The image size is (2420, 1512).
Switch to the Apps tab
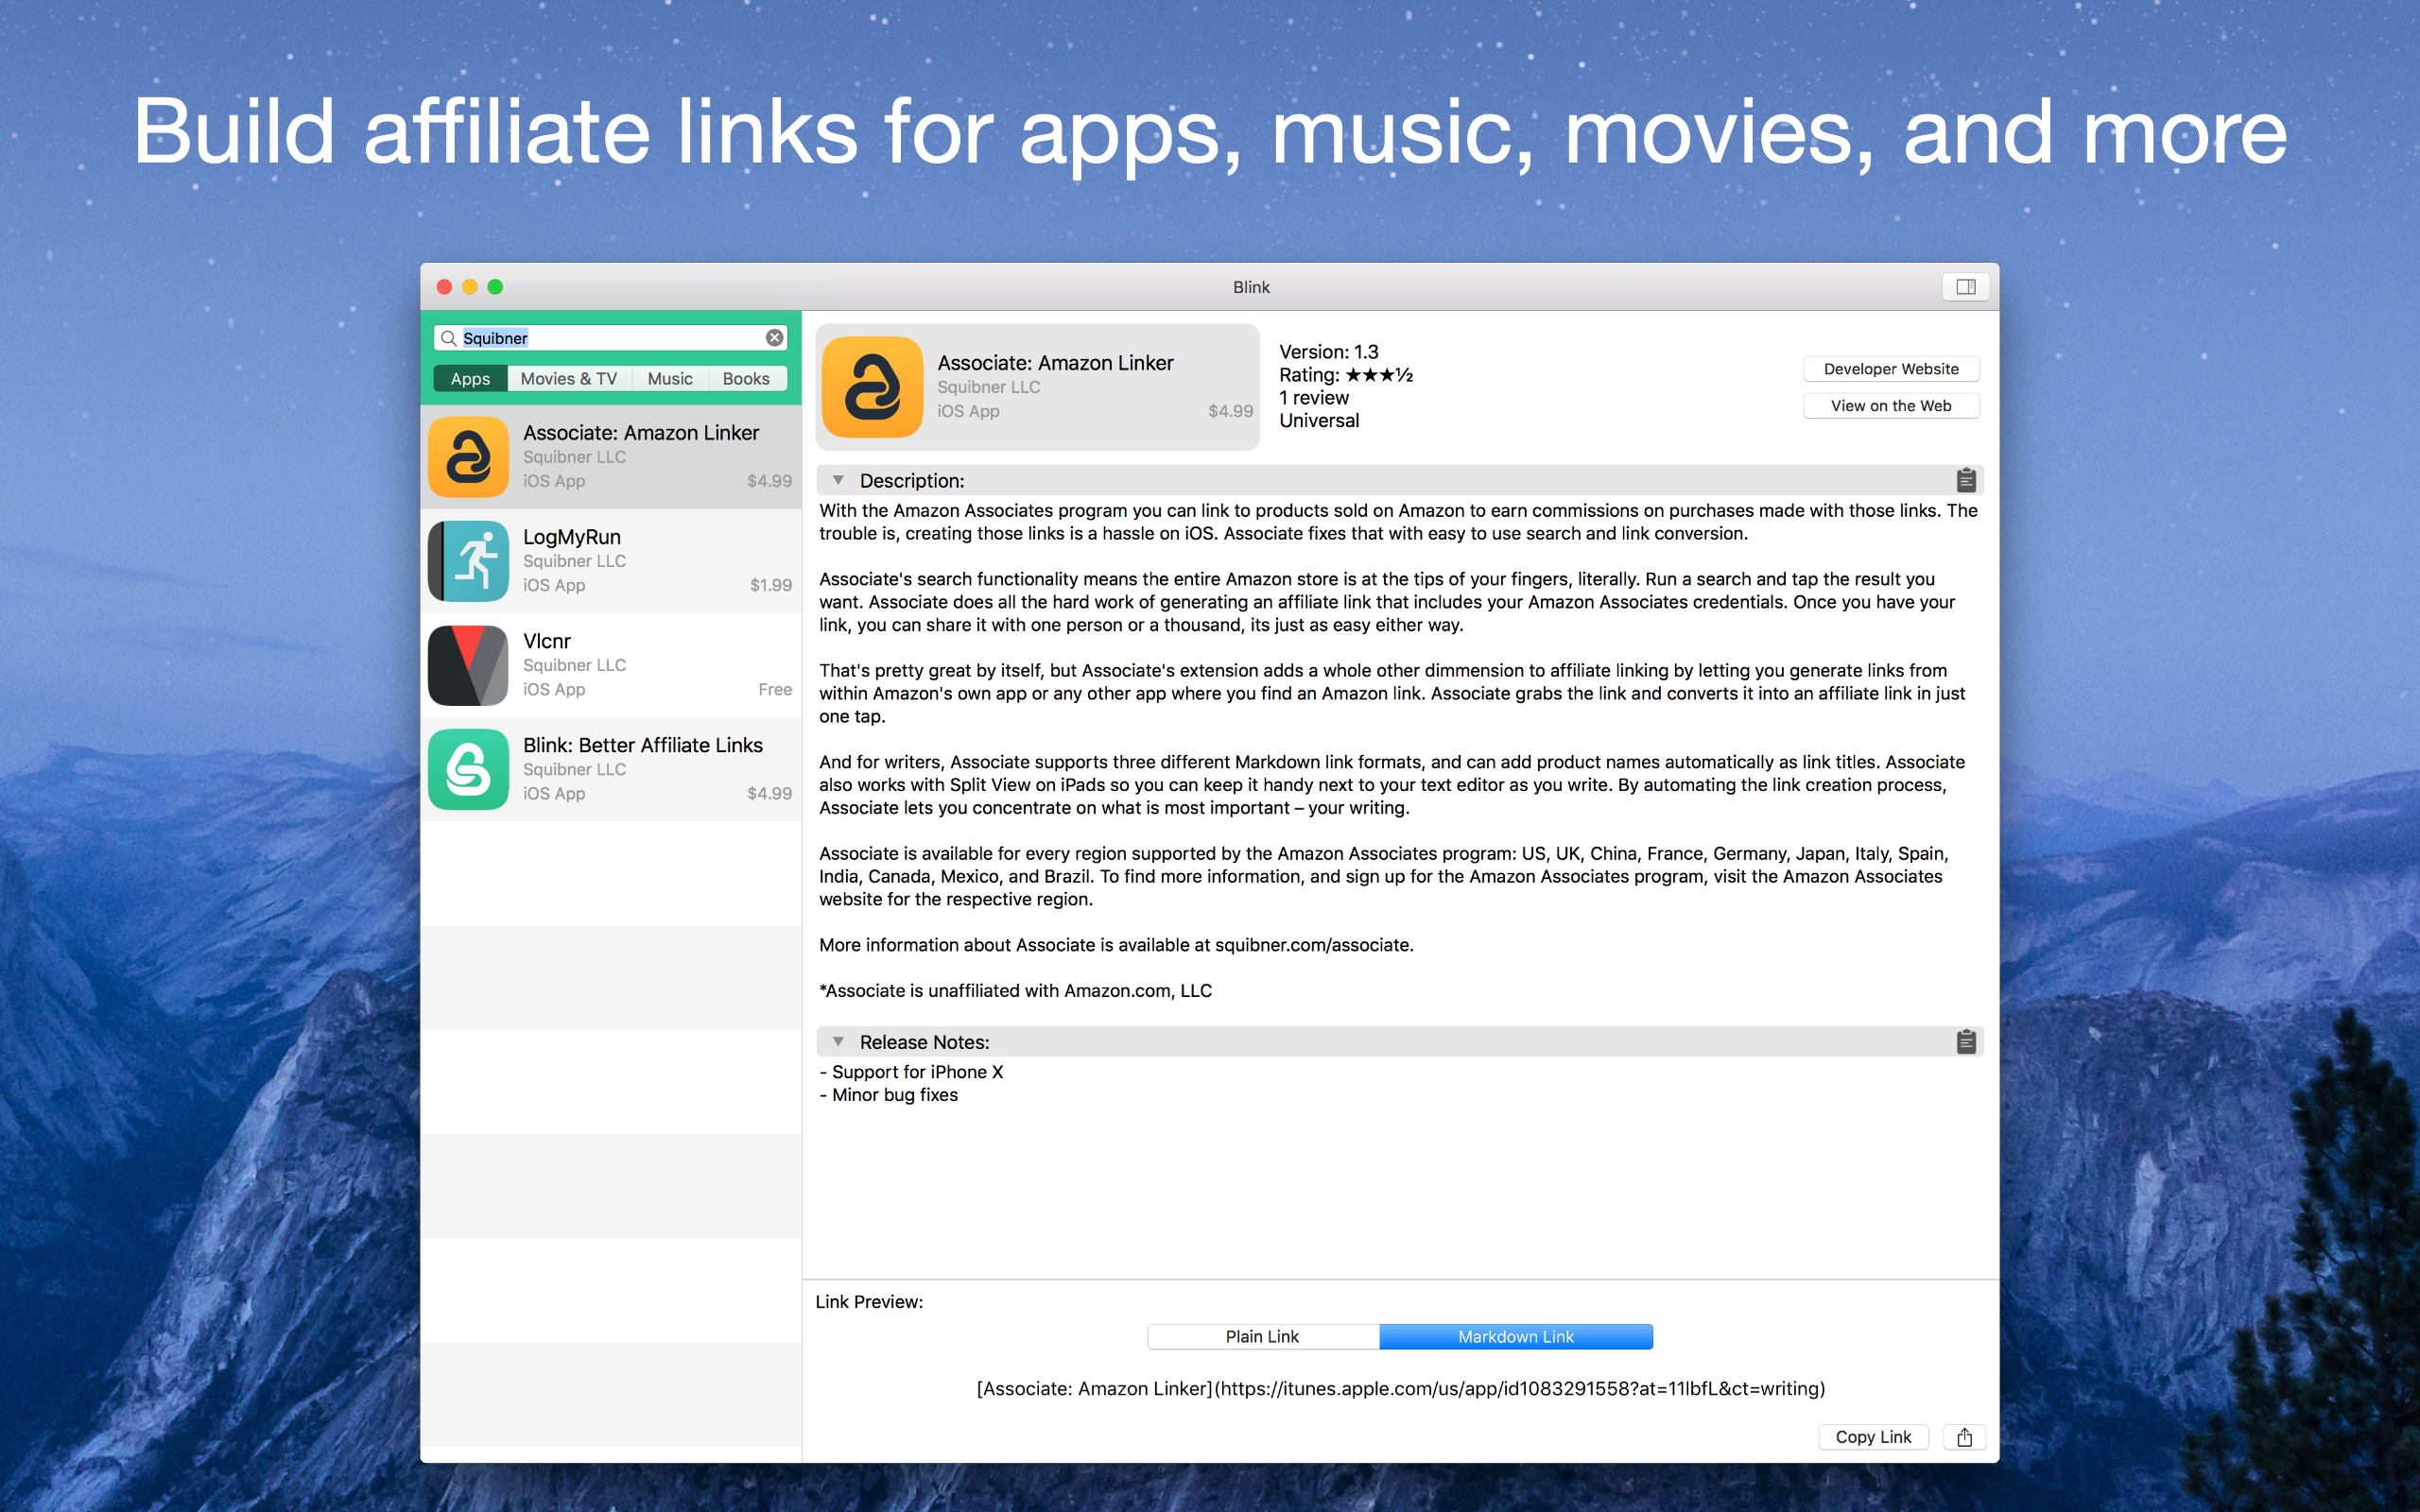tap(470, 379)
